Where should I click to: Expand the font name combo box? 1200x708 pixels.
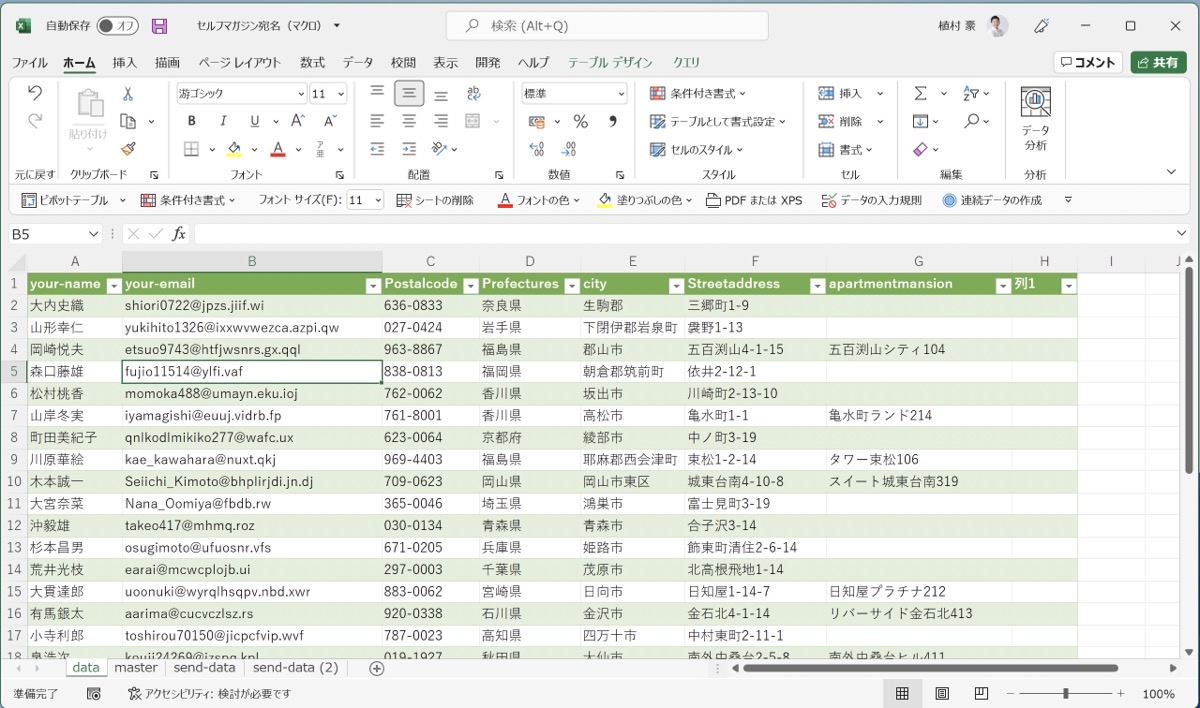[x=301, y=94]
